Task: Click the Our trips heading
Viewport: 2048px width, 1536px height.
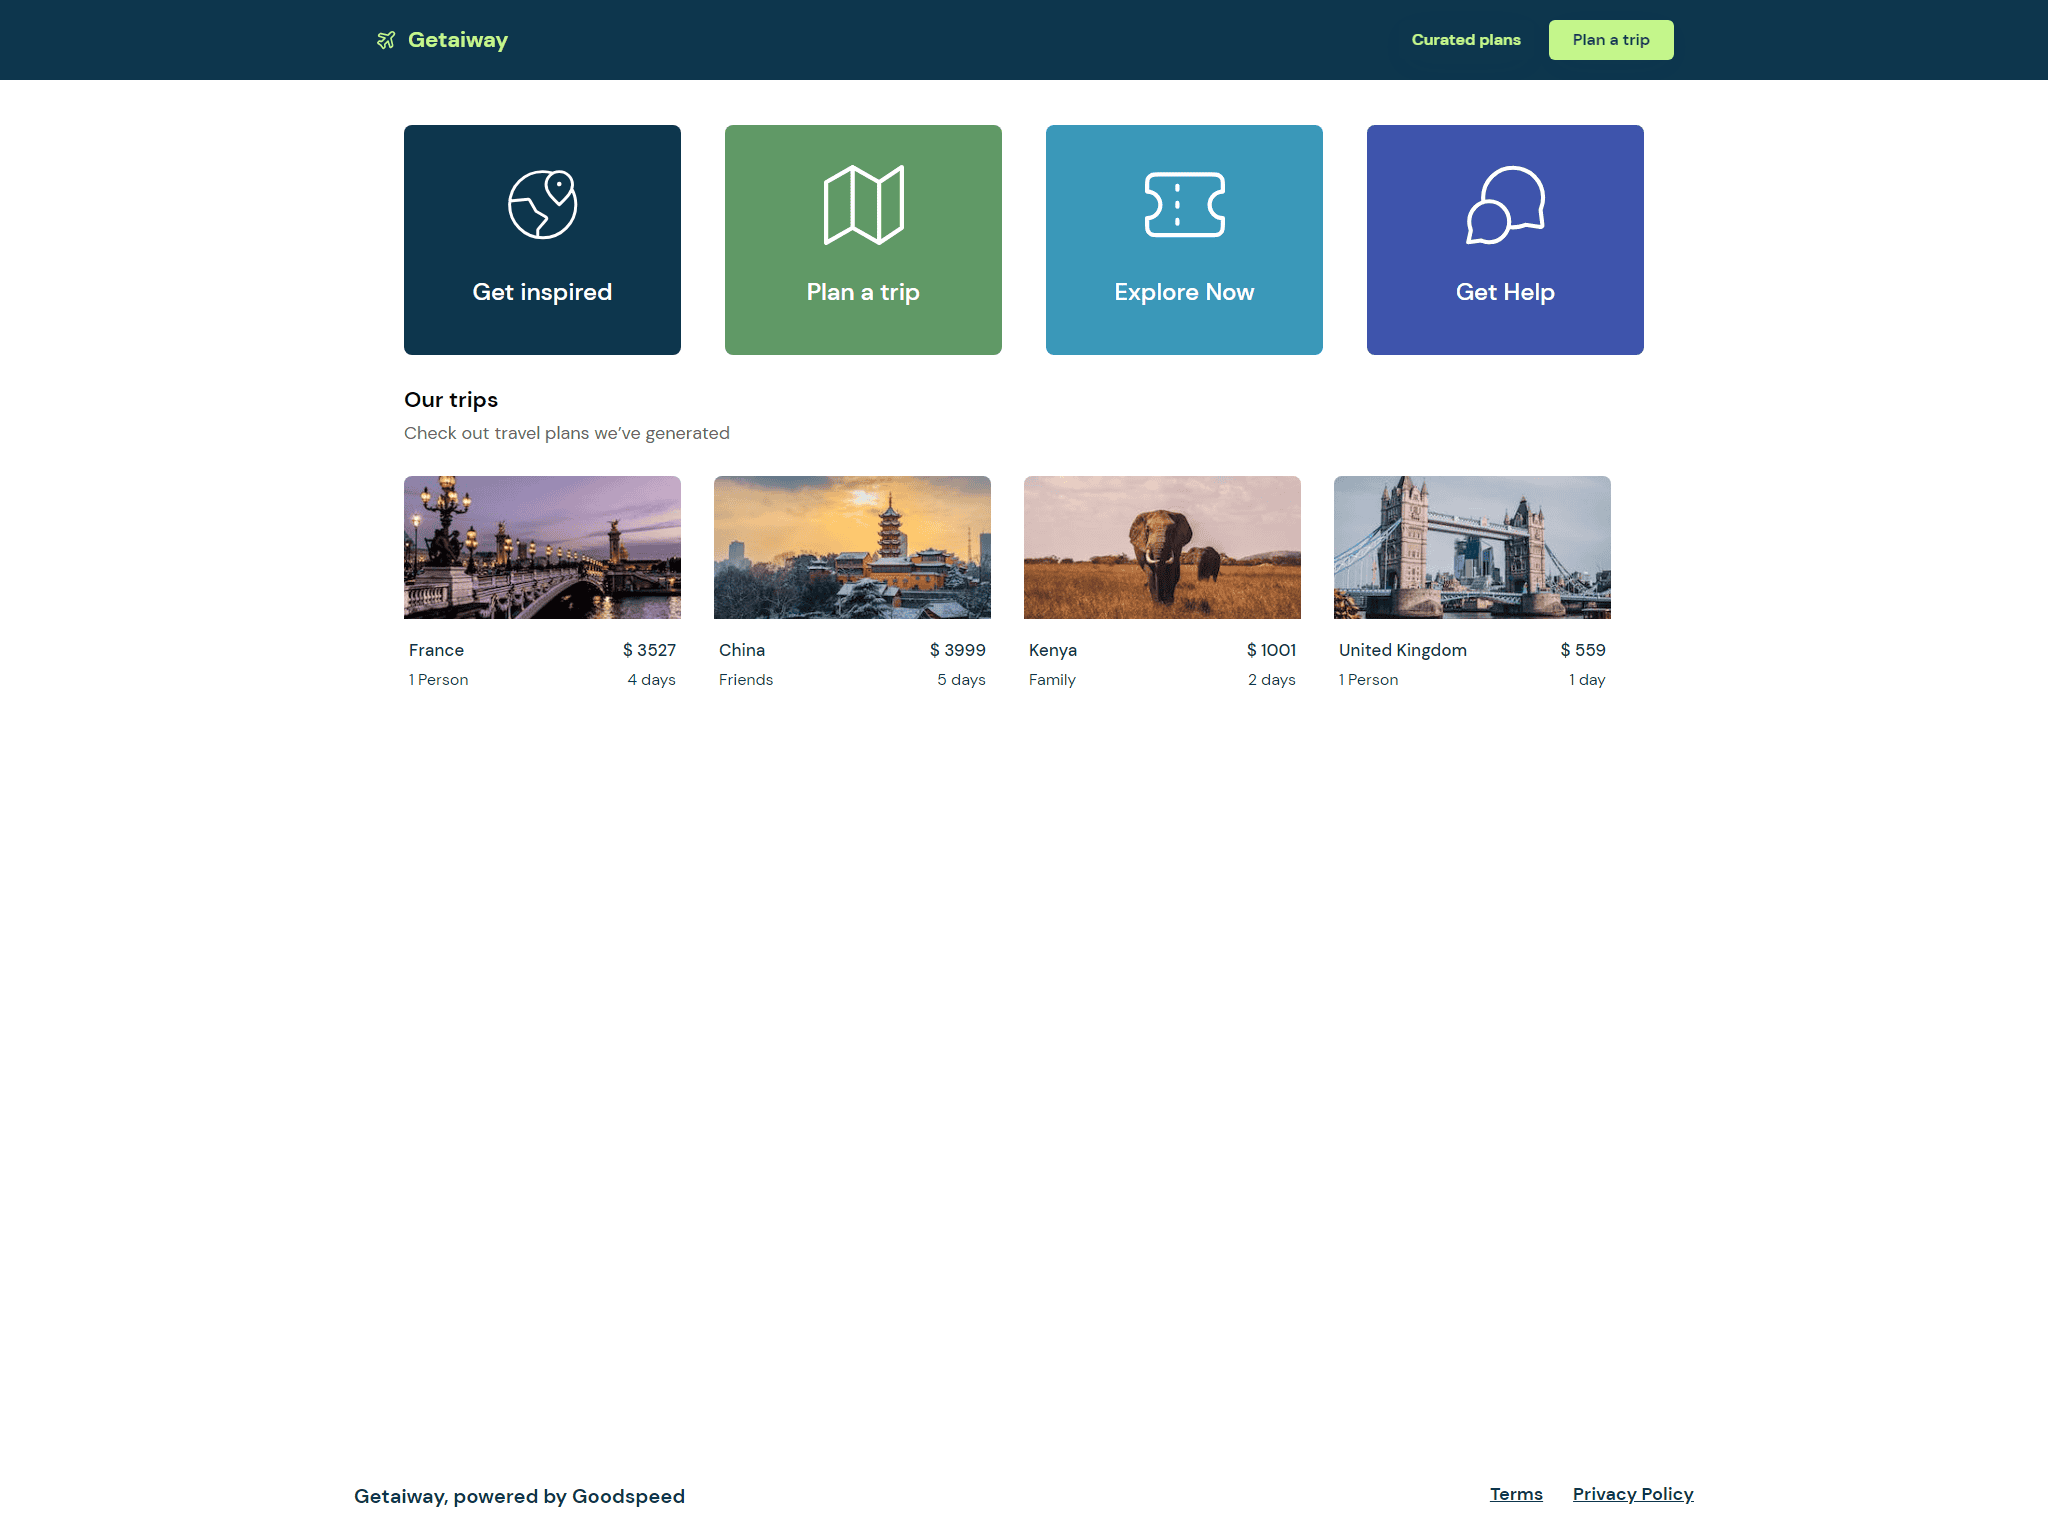Action: click(451, 400)
